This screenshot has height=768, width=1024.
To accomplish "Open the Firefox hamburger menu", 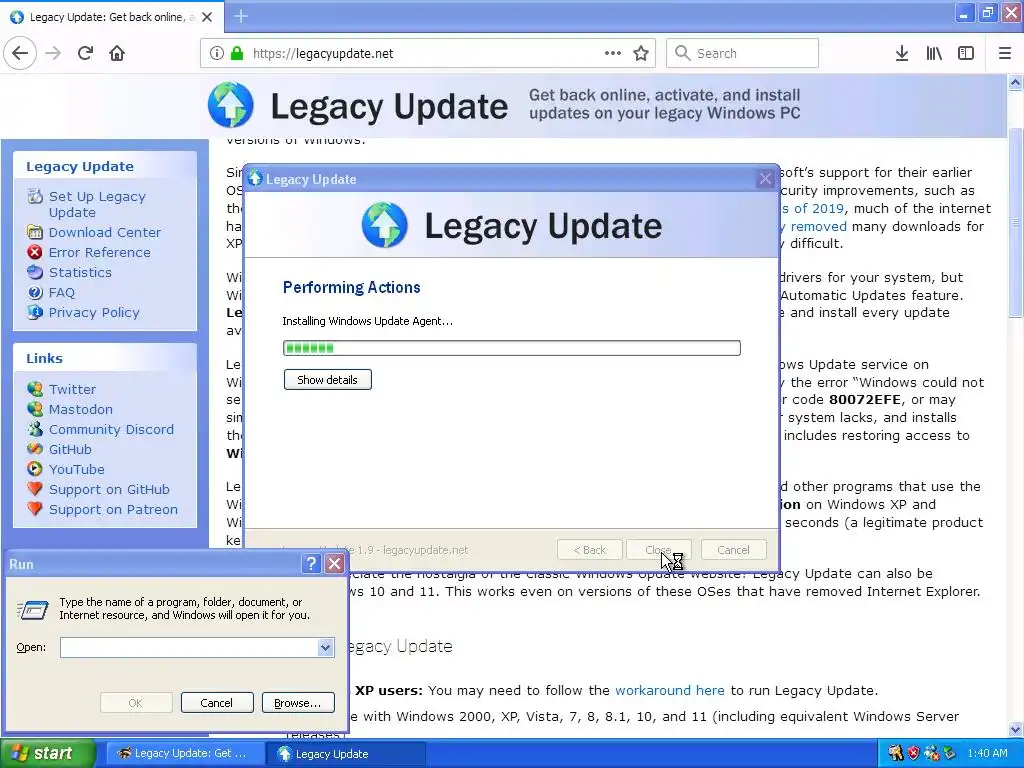I will (x=1005, y=54).
